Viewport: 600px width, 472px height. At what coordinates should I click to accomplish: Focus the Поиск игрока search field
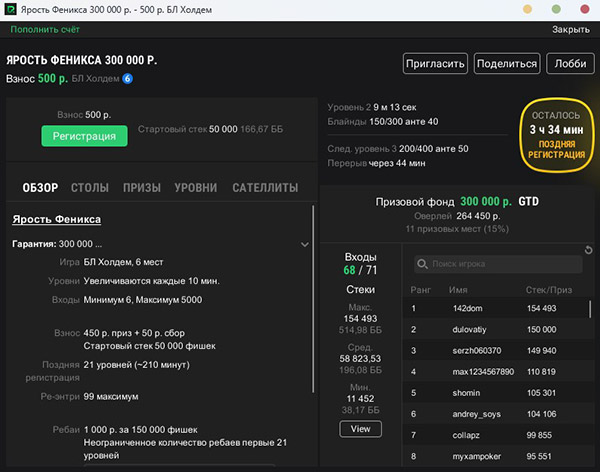click(498, 264)
